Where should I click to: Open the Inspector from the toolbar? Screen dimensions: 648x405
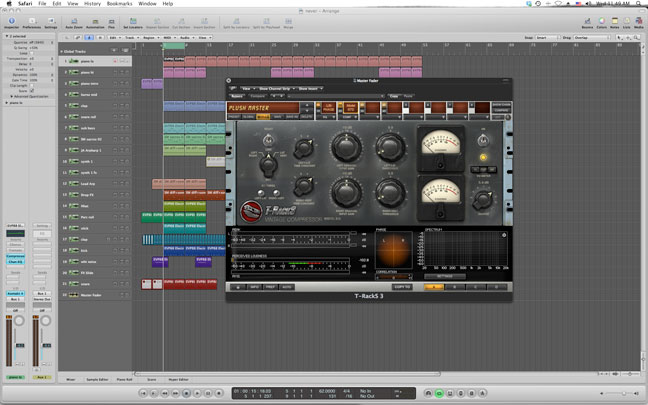click(x=12, y=21)
